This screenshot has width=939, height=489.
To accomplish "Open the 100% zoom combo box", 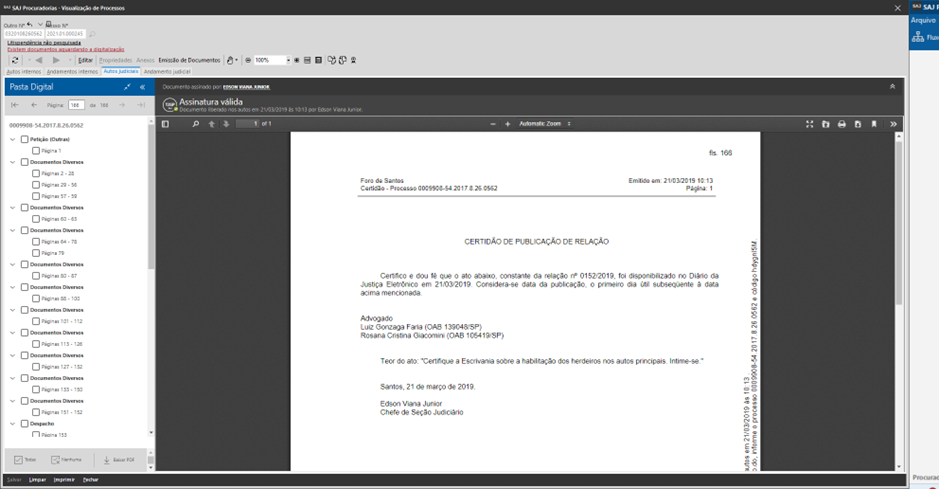I will 272,60.
